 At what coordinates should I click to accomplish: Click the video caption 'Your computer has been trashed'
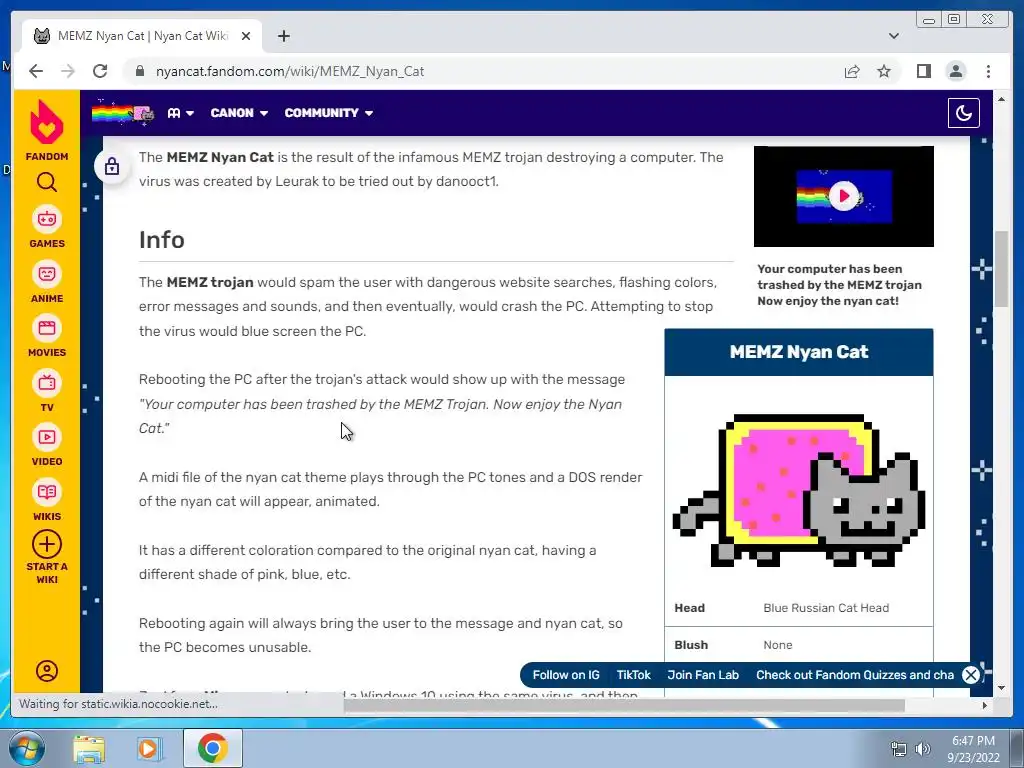pyautogui.click(x=840, y=285)
